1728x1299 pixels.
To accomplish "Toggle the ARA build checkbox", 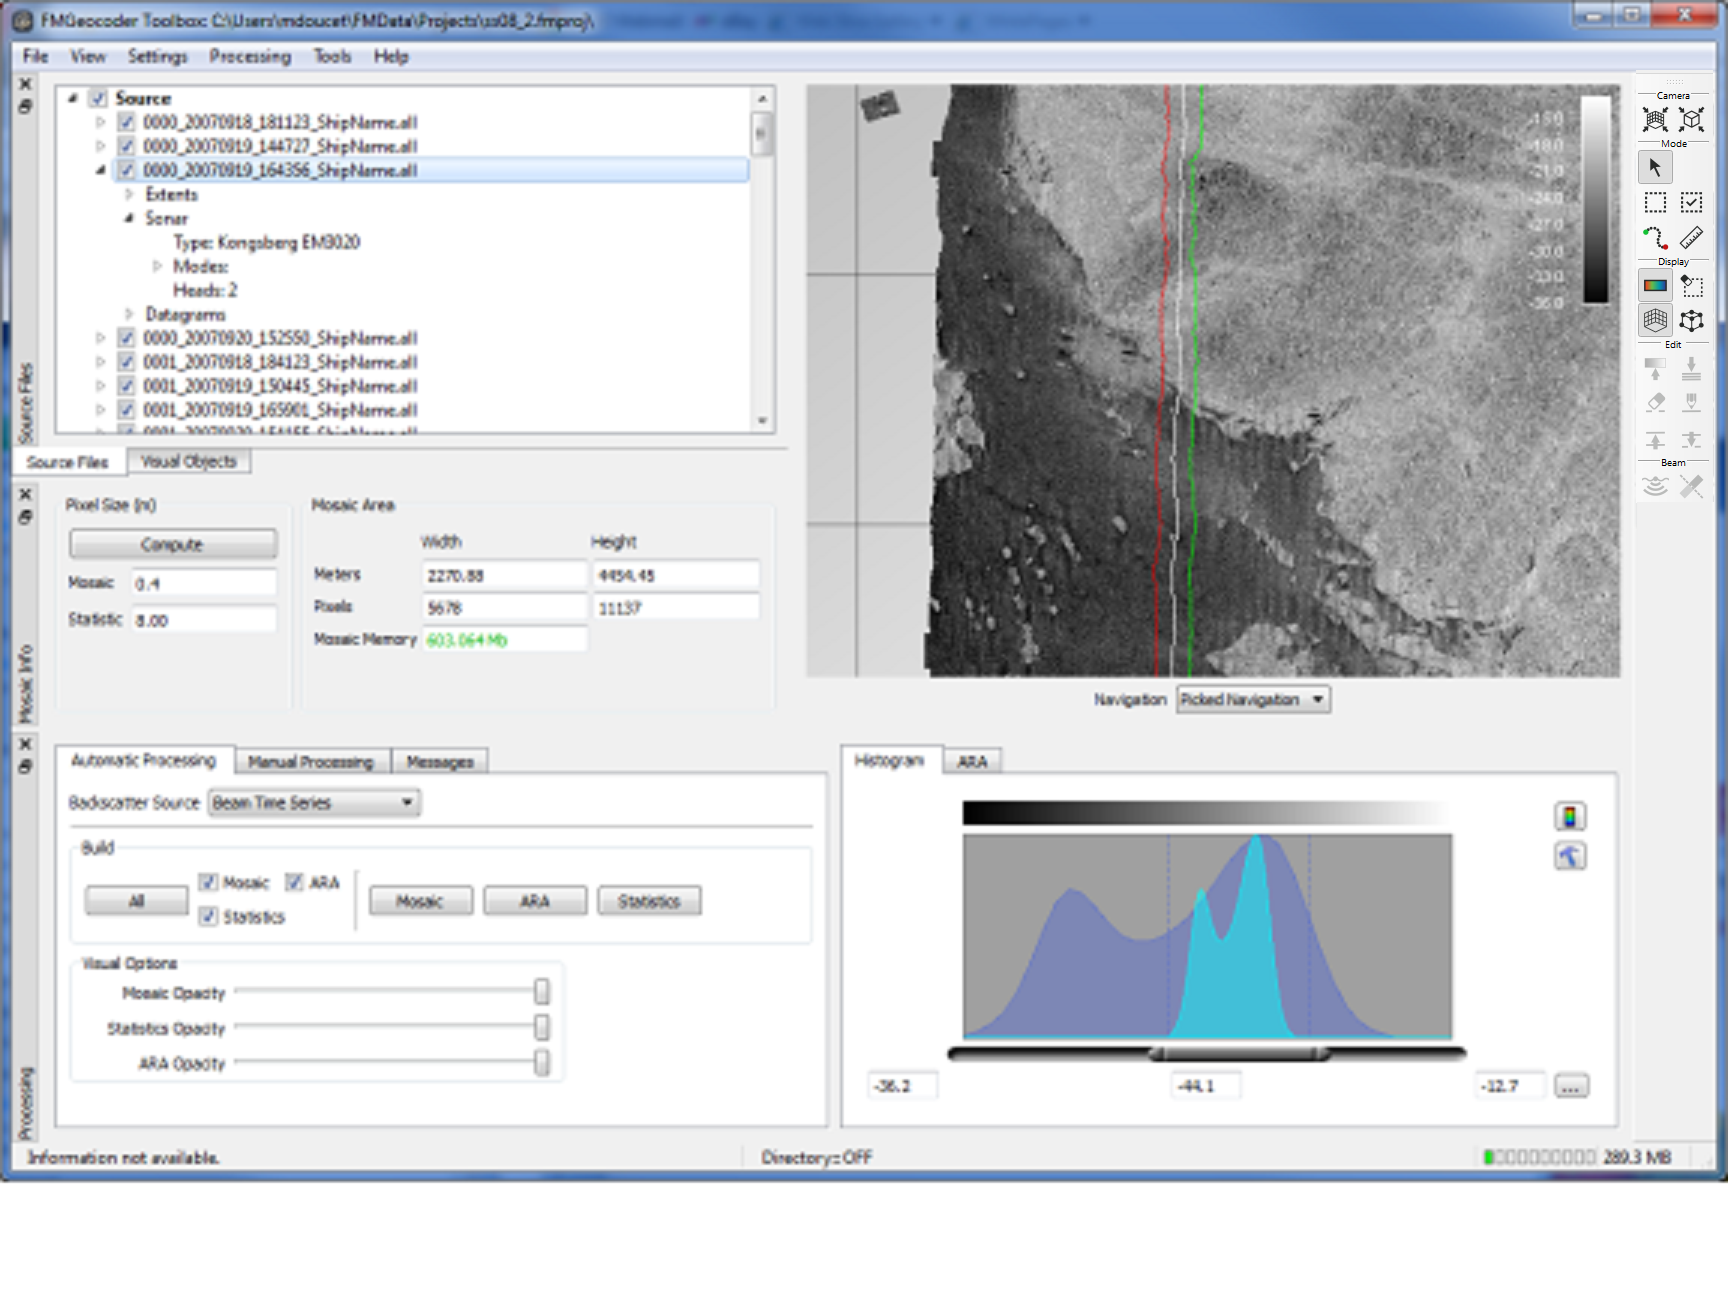I will [294, 882].
